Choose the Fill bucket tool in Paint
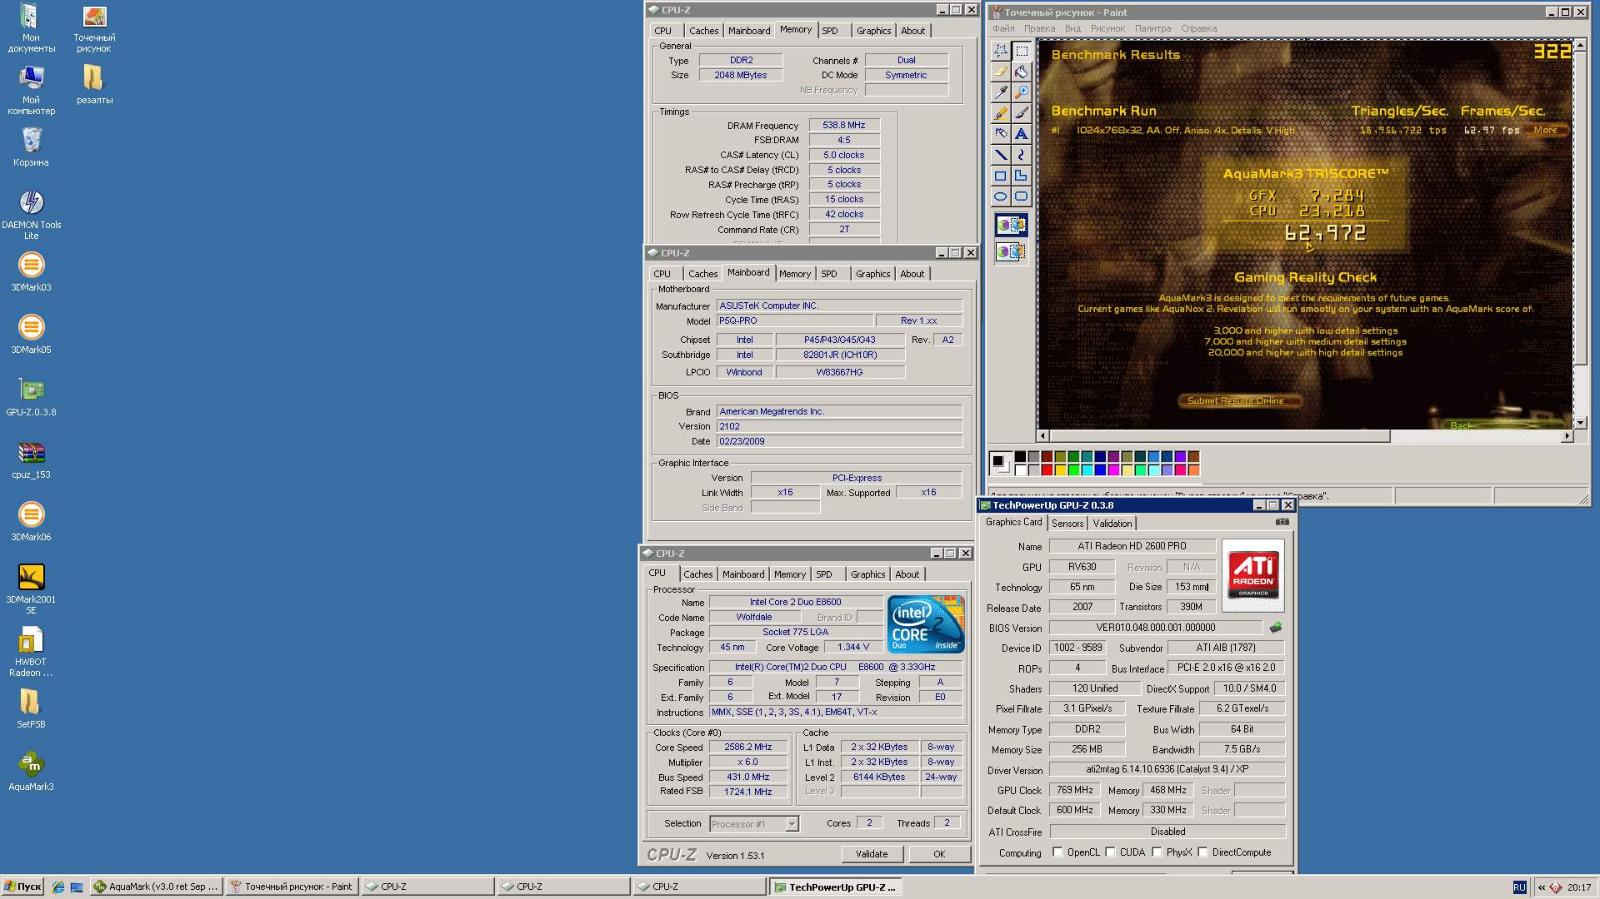This screenshot has height=899, width=1600. [1021, 71]
